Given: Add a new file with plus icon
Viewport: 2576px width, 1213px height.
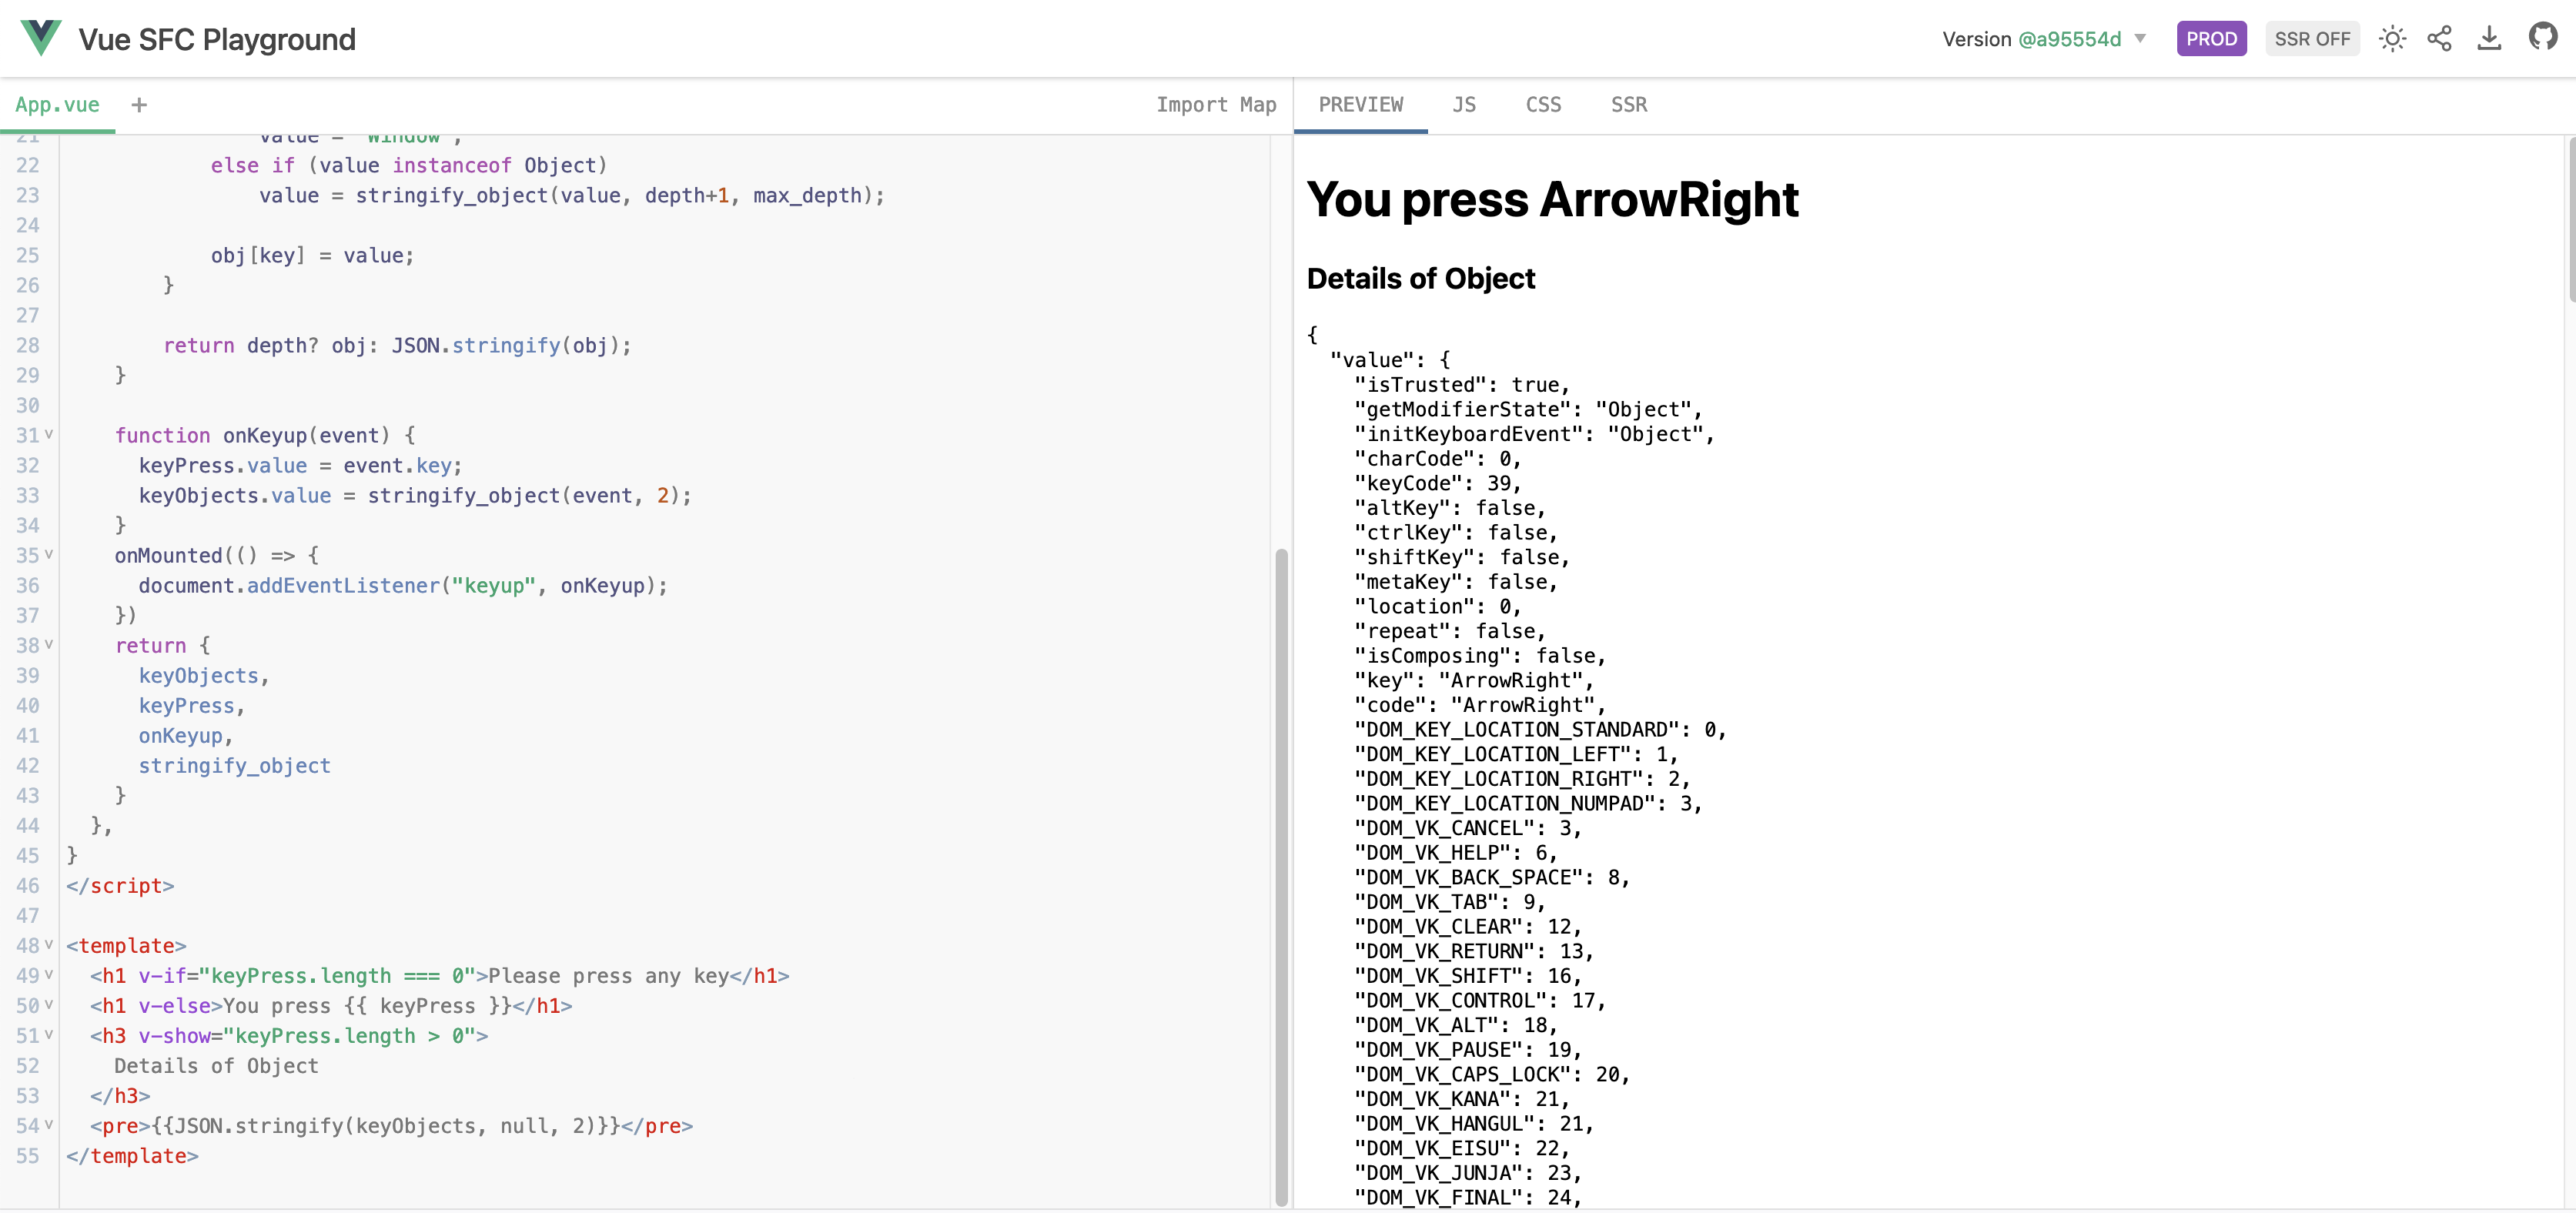Looking at the screenshot, I should pos(139,105).
